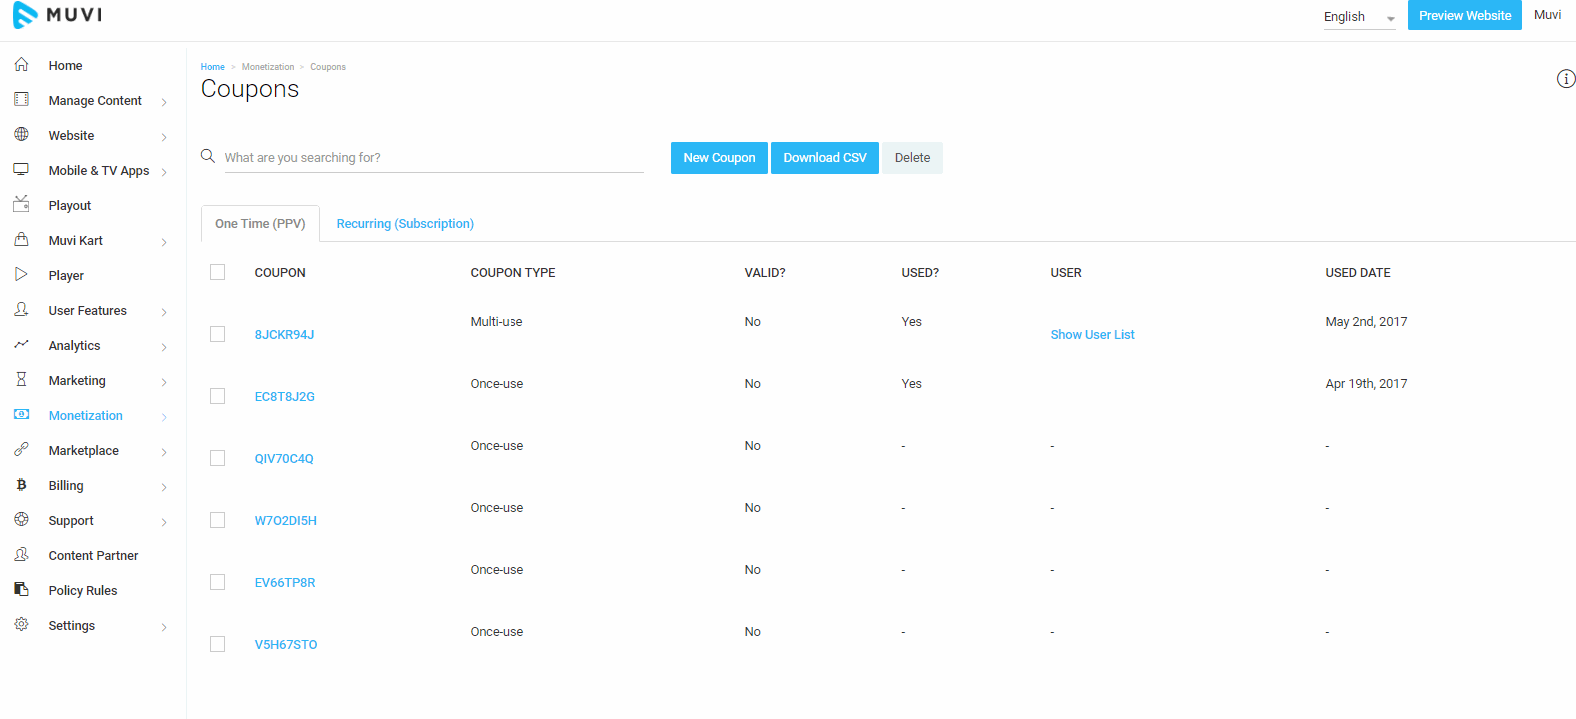Collapse the Monetization chevron
This screenshot has height=719, width=1576.
coord(164,417)
